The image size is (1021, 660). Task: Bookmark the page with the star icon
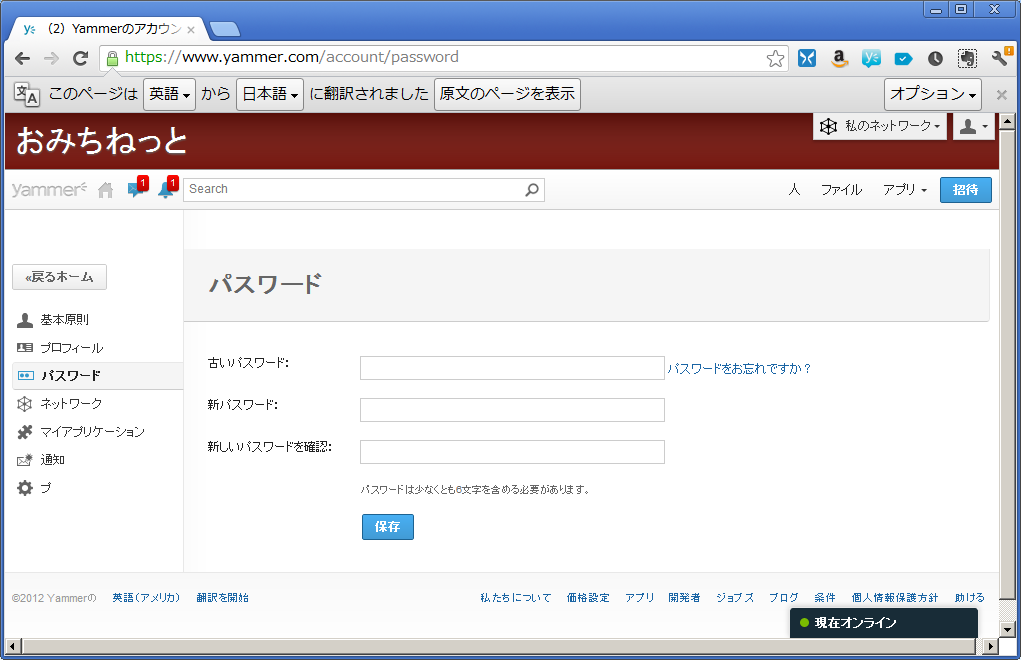pos(775,58)
